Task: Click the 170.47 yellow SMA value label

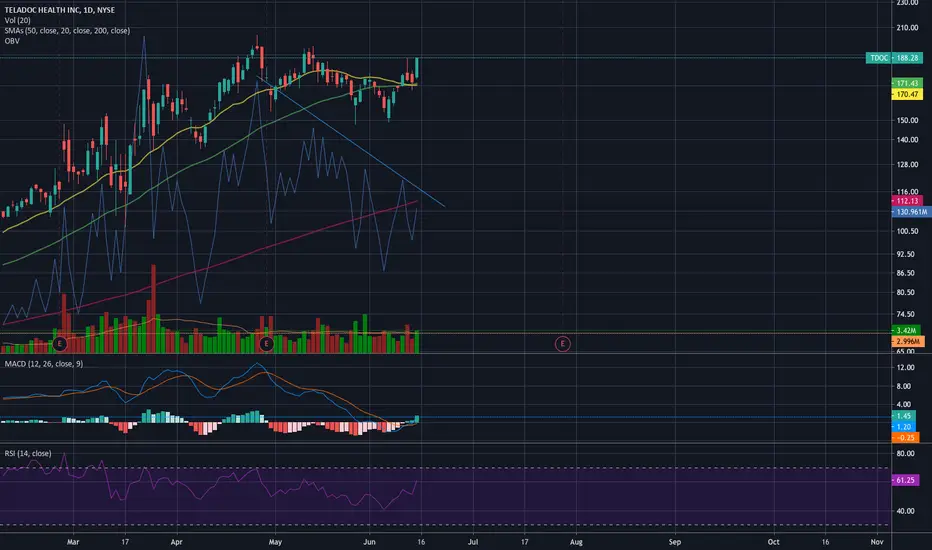Action: [x=907, y=94]
